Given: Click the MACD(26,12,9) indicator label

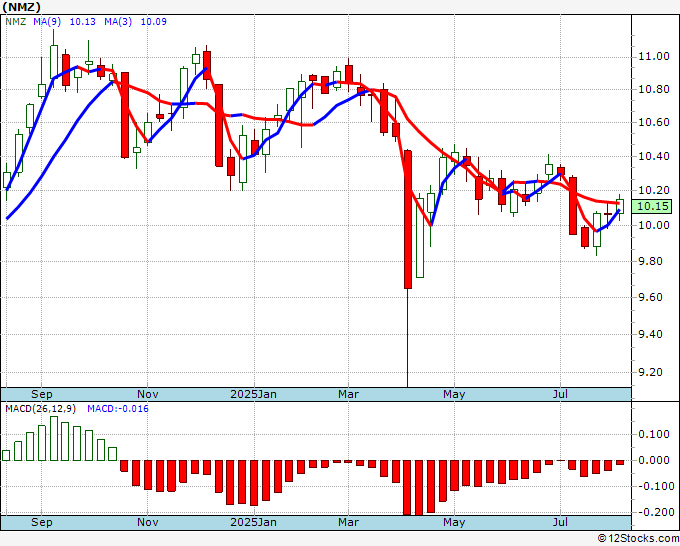Looking at the screenshot, I should coord(40,409).
